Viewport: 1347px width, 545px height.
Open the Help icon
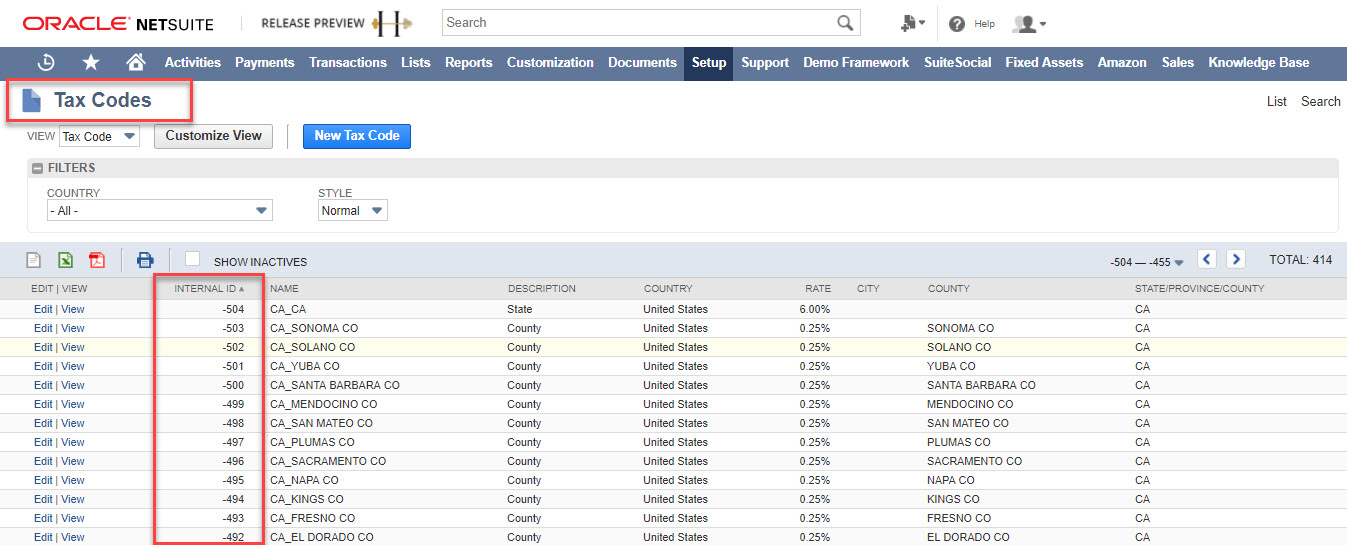pyautogui.click(x=957, y=23)
